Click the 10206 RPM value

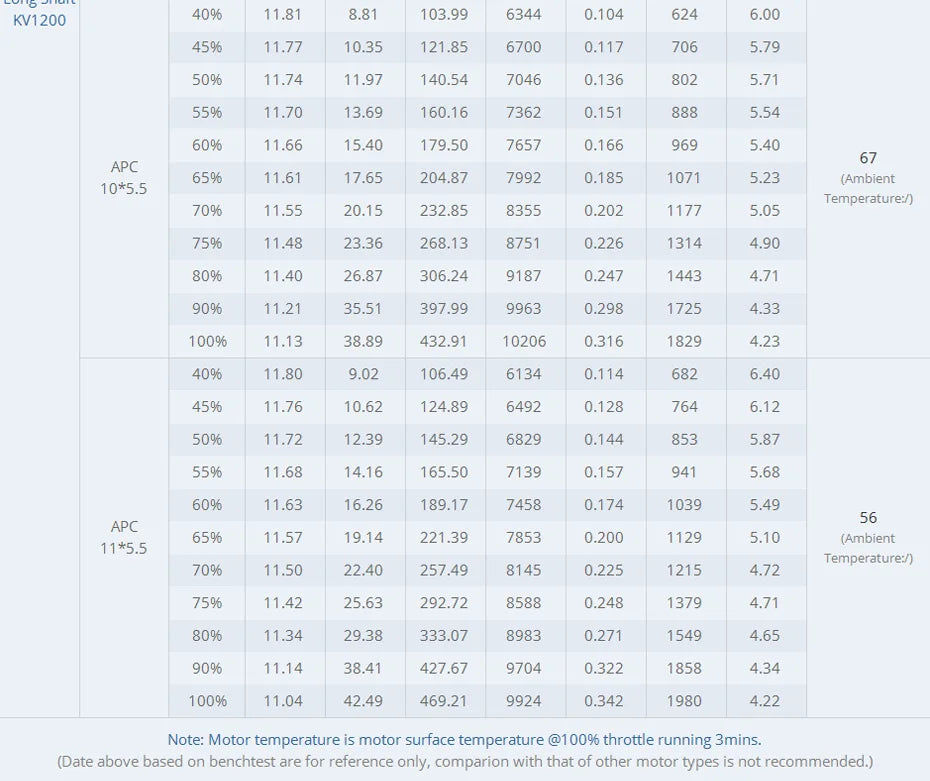pos(524,341)
